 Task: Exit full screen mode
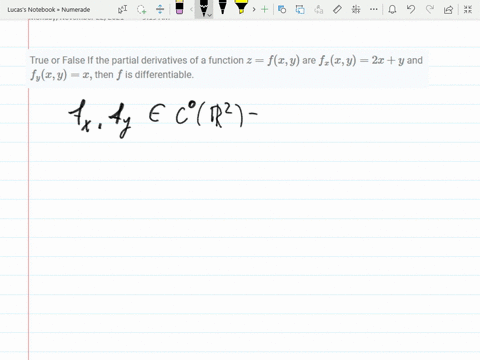468,9
